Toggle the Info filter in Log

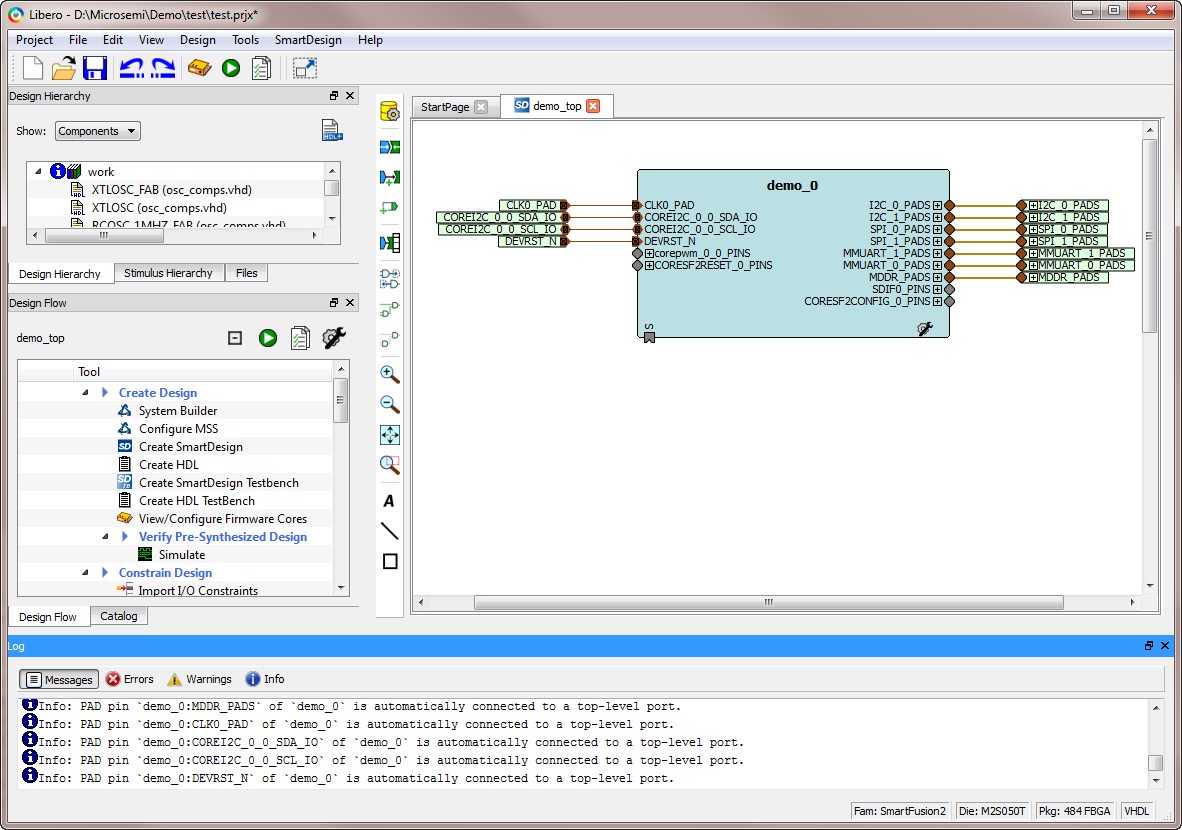tap(265, 679)
